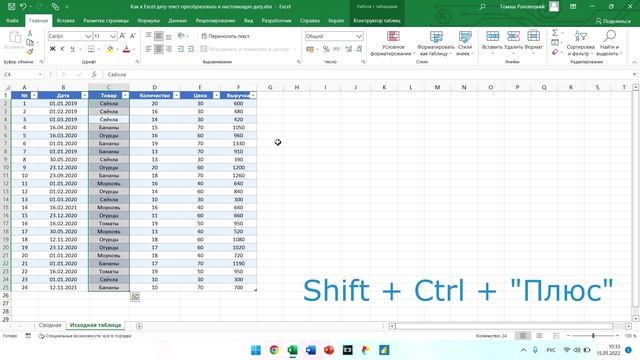The image size is (640, 360).
Task: Apply the yellow fill color
Action: (110, 49)
